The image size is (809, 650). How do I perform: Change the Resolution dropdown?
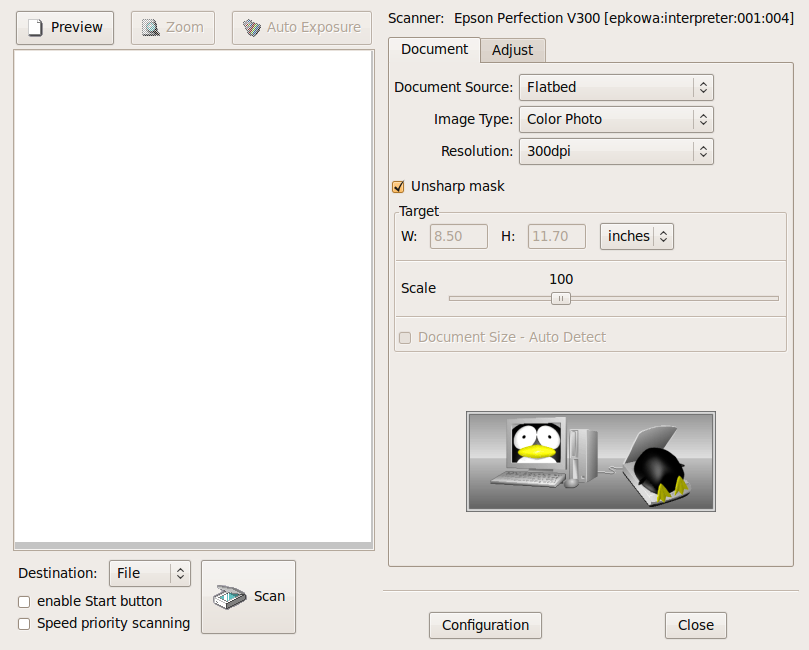click(616, 151)
